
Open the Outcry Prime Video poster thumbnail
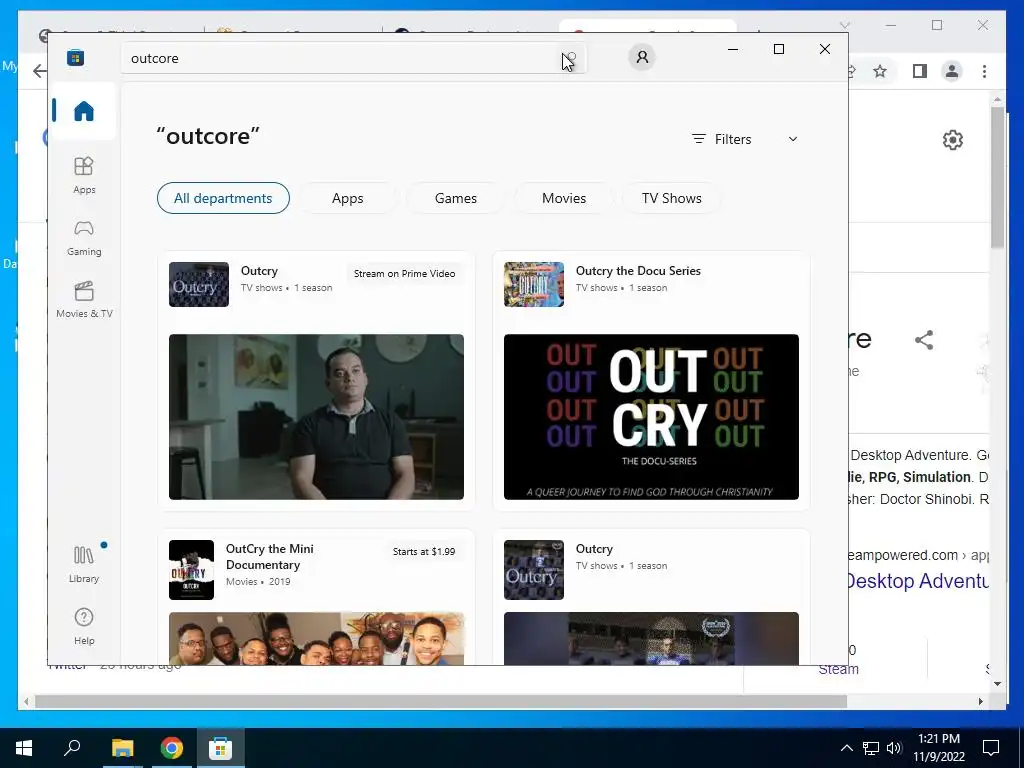[199, 284]
